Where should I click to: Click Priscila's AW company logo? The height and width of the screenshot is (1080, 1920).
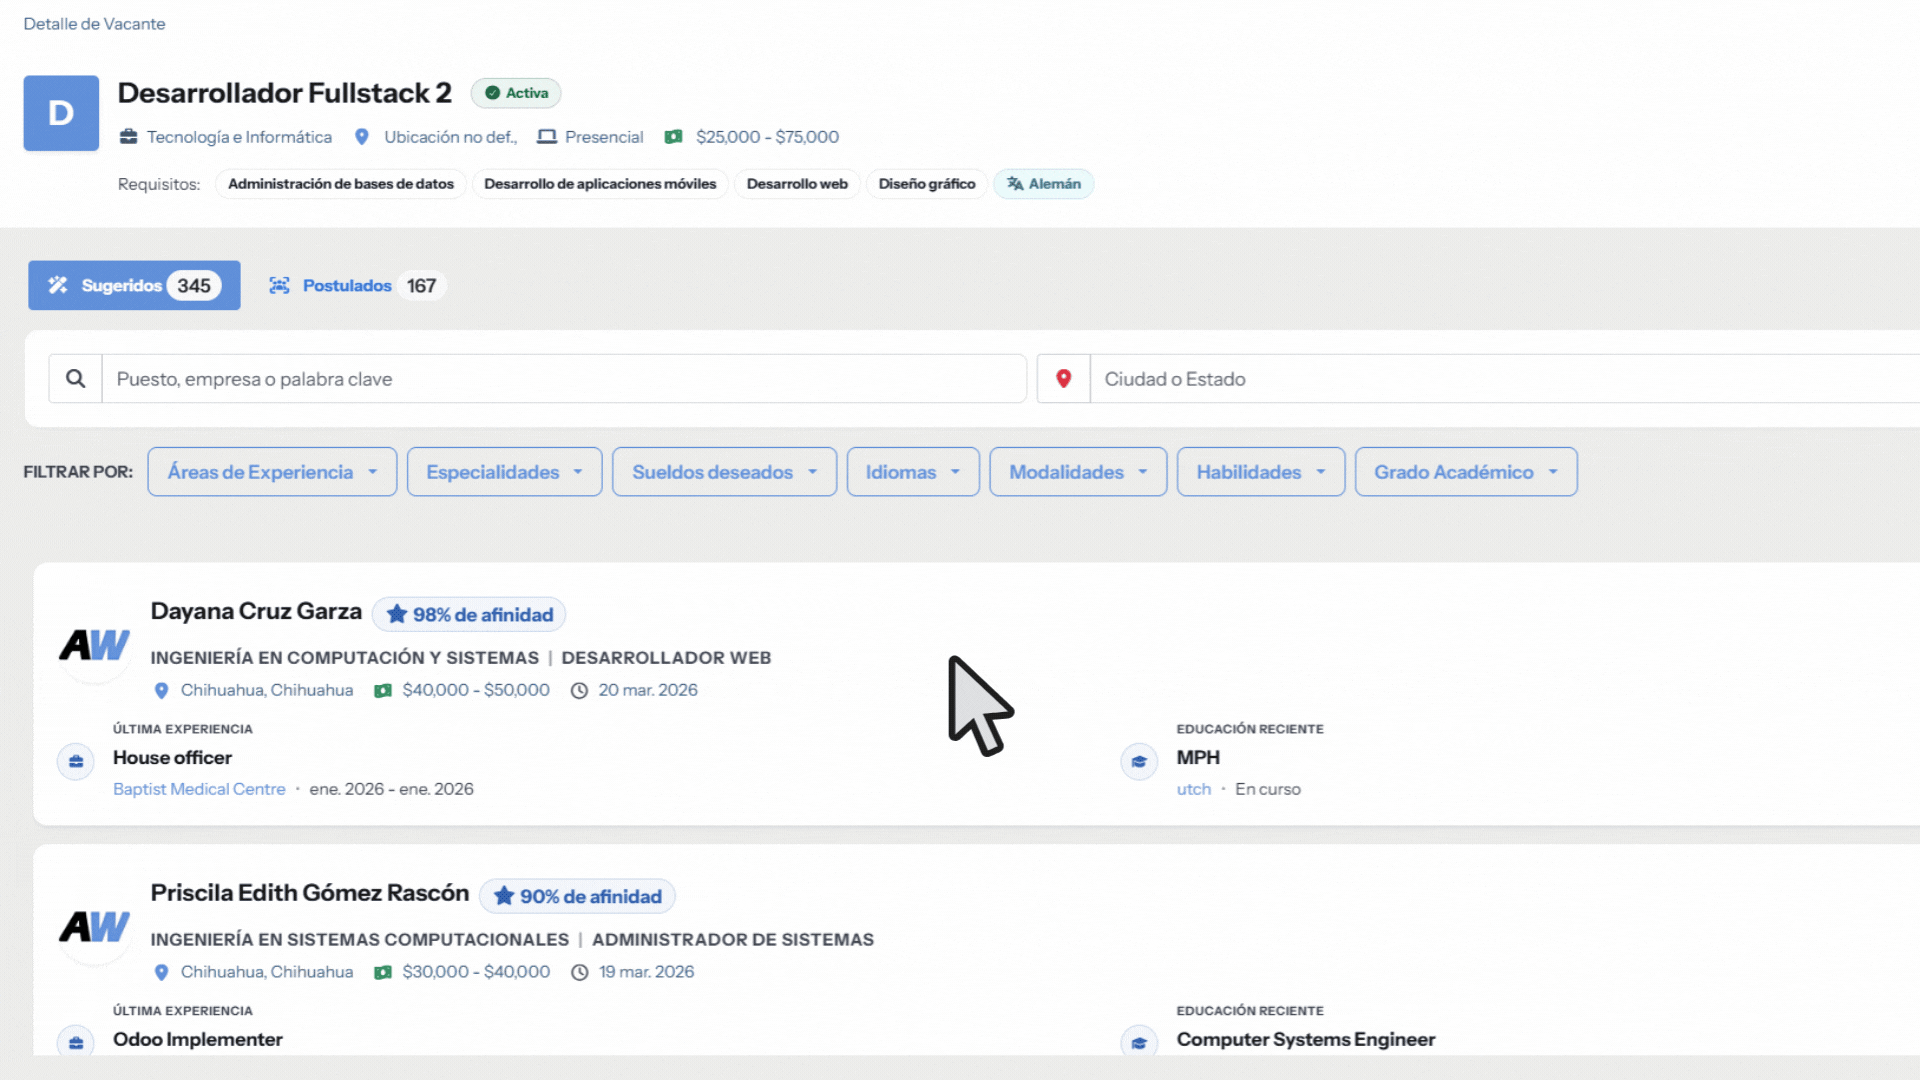click(x=95, y=927)
